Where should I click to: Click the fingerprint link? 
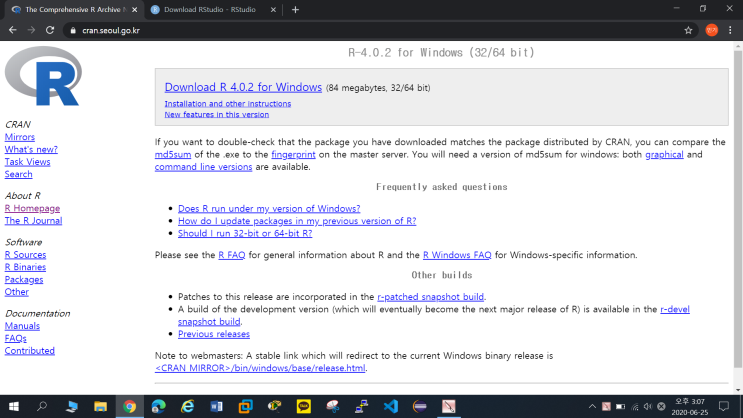click(x=293, y=154)
